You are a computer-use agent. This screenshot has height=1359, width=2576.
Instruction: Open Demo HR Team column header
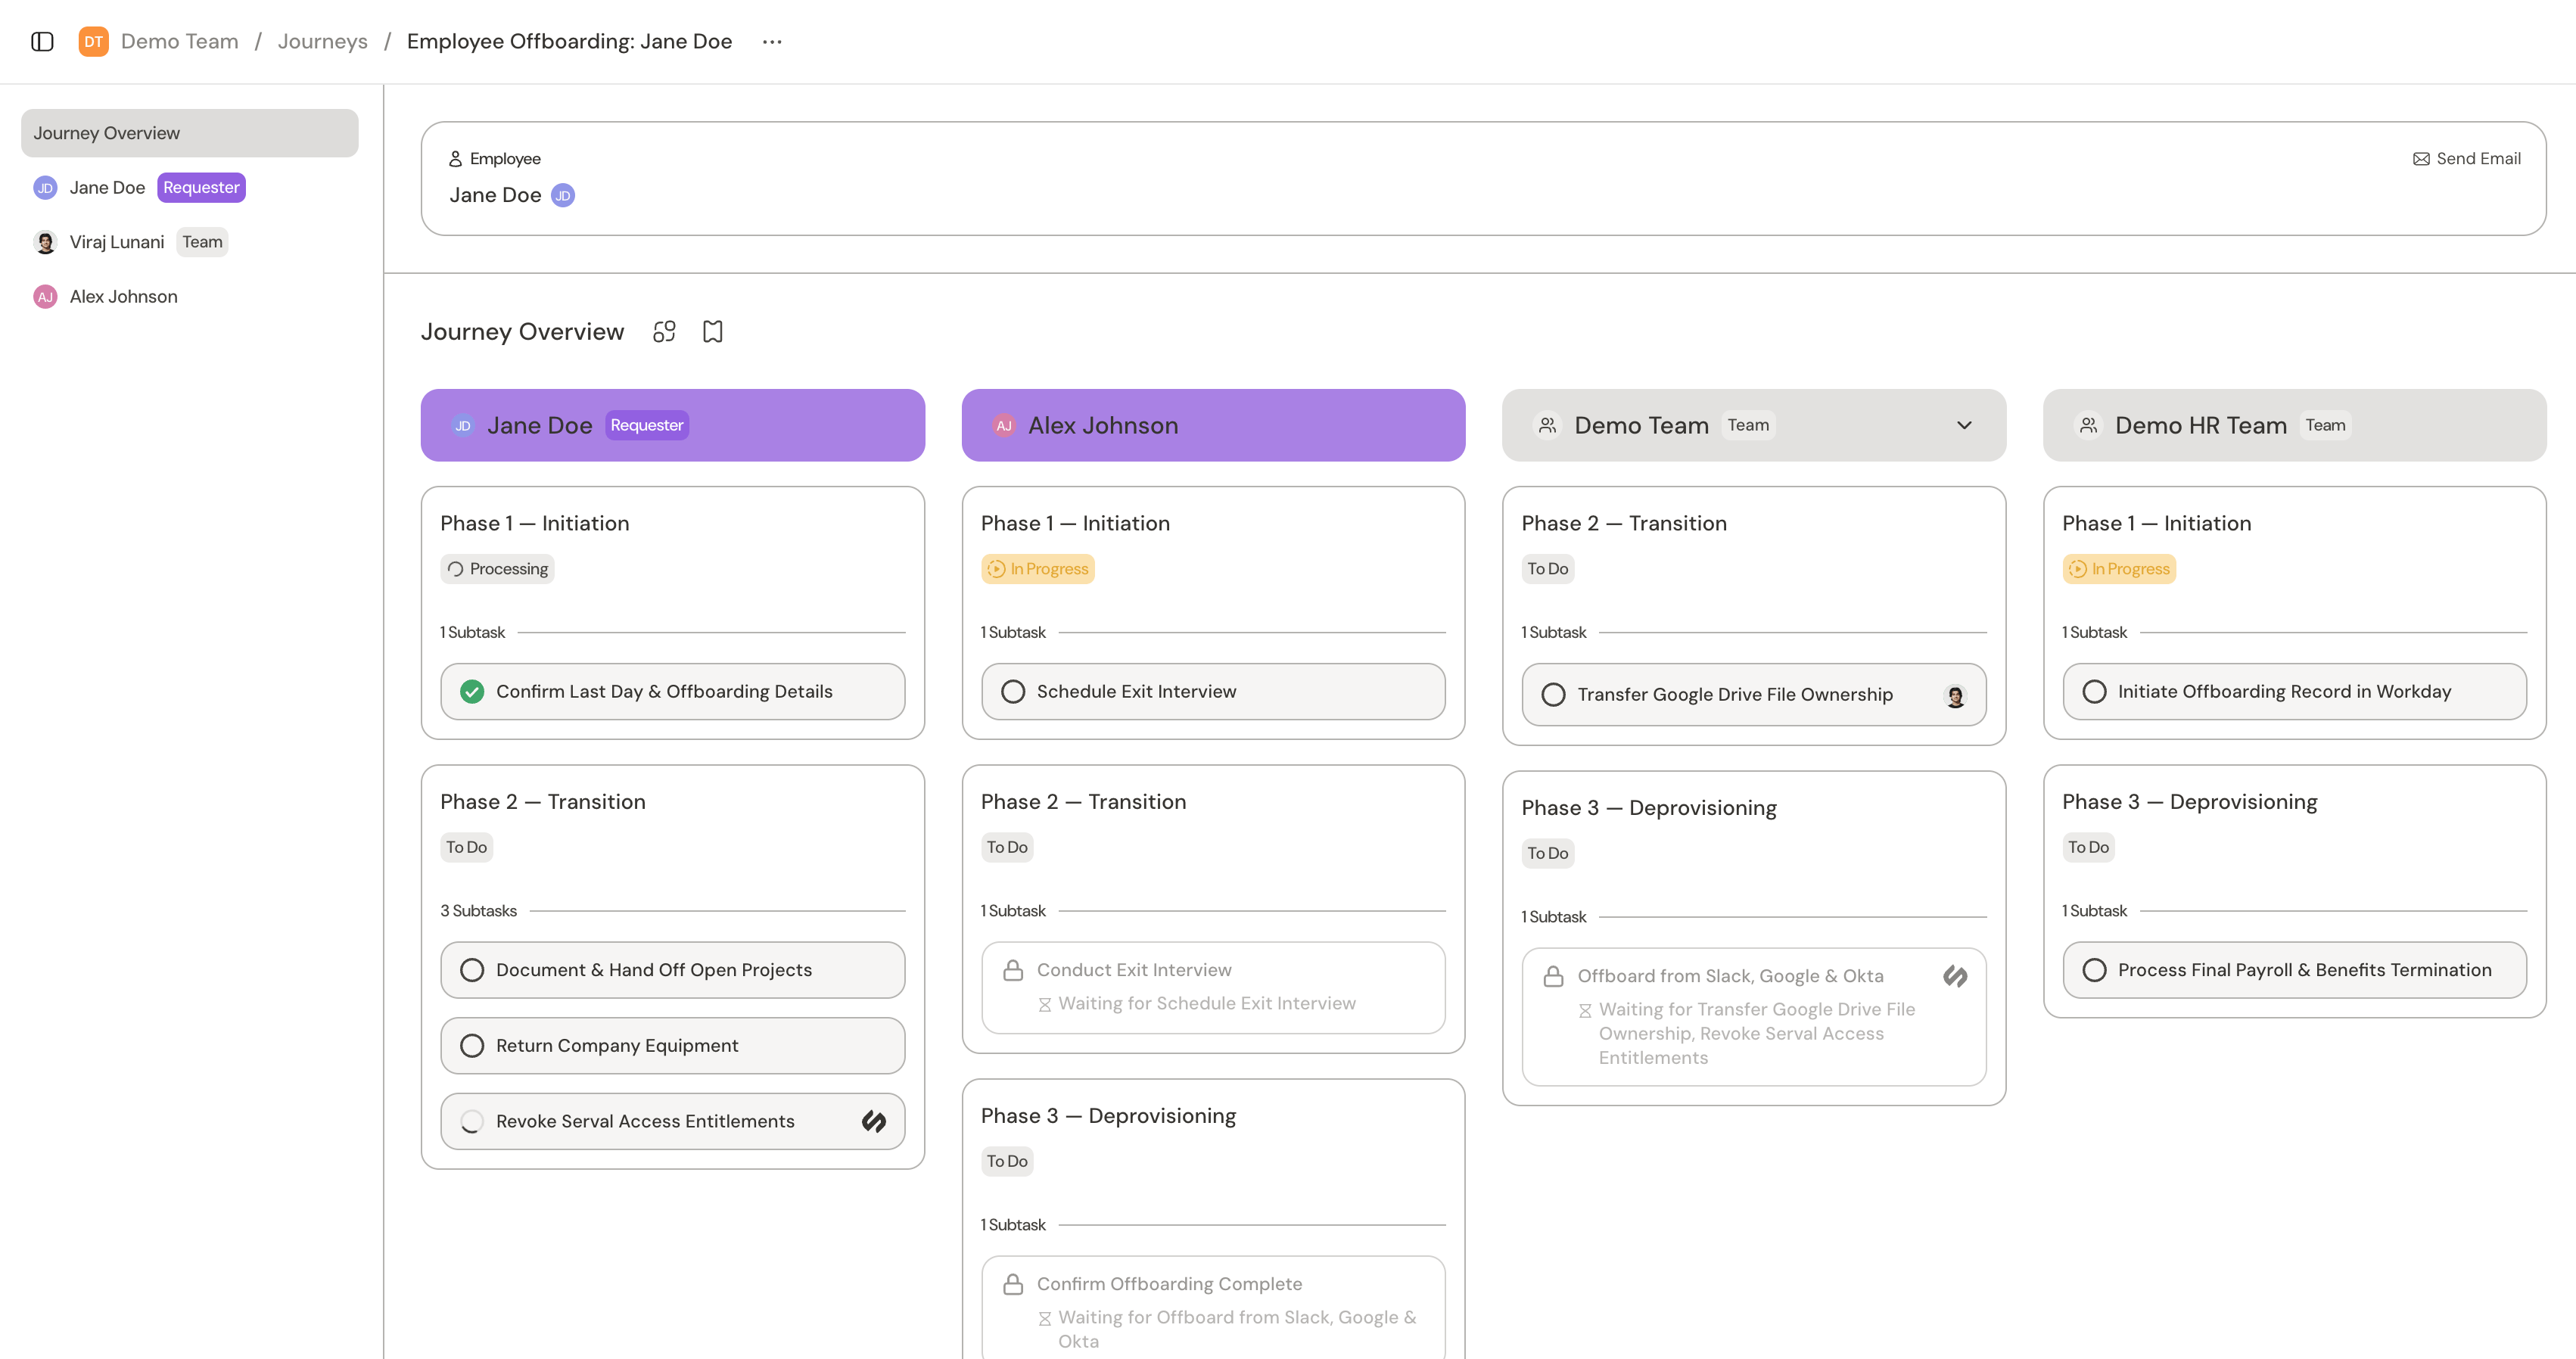[x=2294, y=426]
